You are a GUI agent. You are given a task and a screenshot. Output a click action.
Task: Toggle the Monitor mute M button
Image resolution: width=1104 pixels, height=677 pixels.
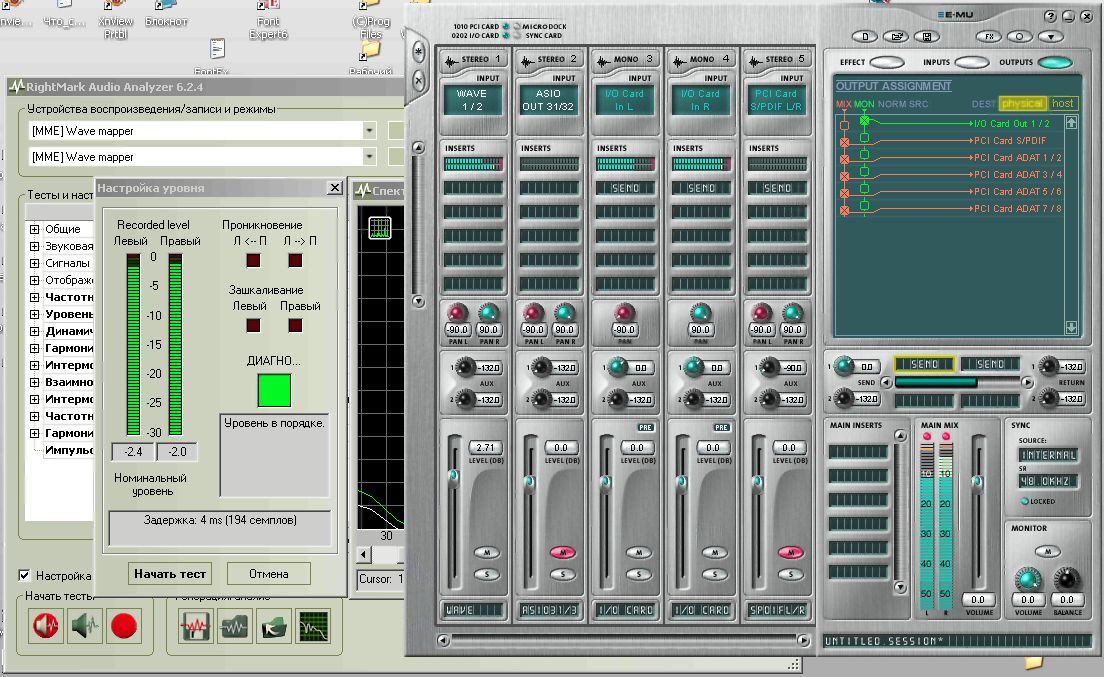1048,552
